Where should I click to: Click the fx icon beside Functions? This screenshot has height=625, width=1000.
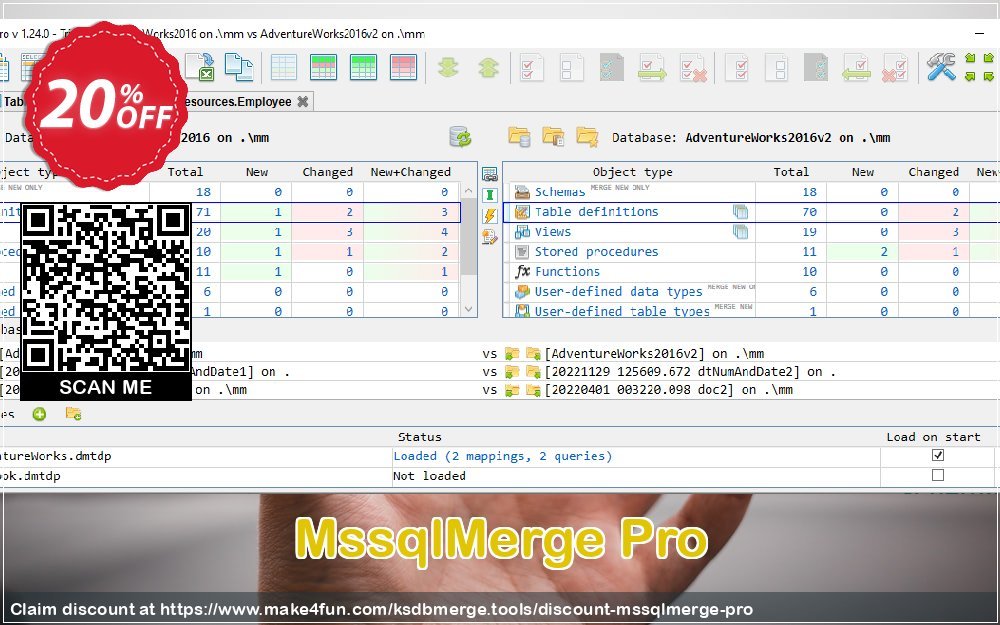coord(523,271)
